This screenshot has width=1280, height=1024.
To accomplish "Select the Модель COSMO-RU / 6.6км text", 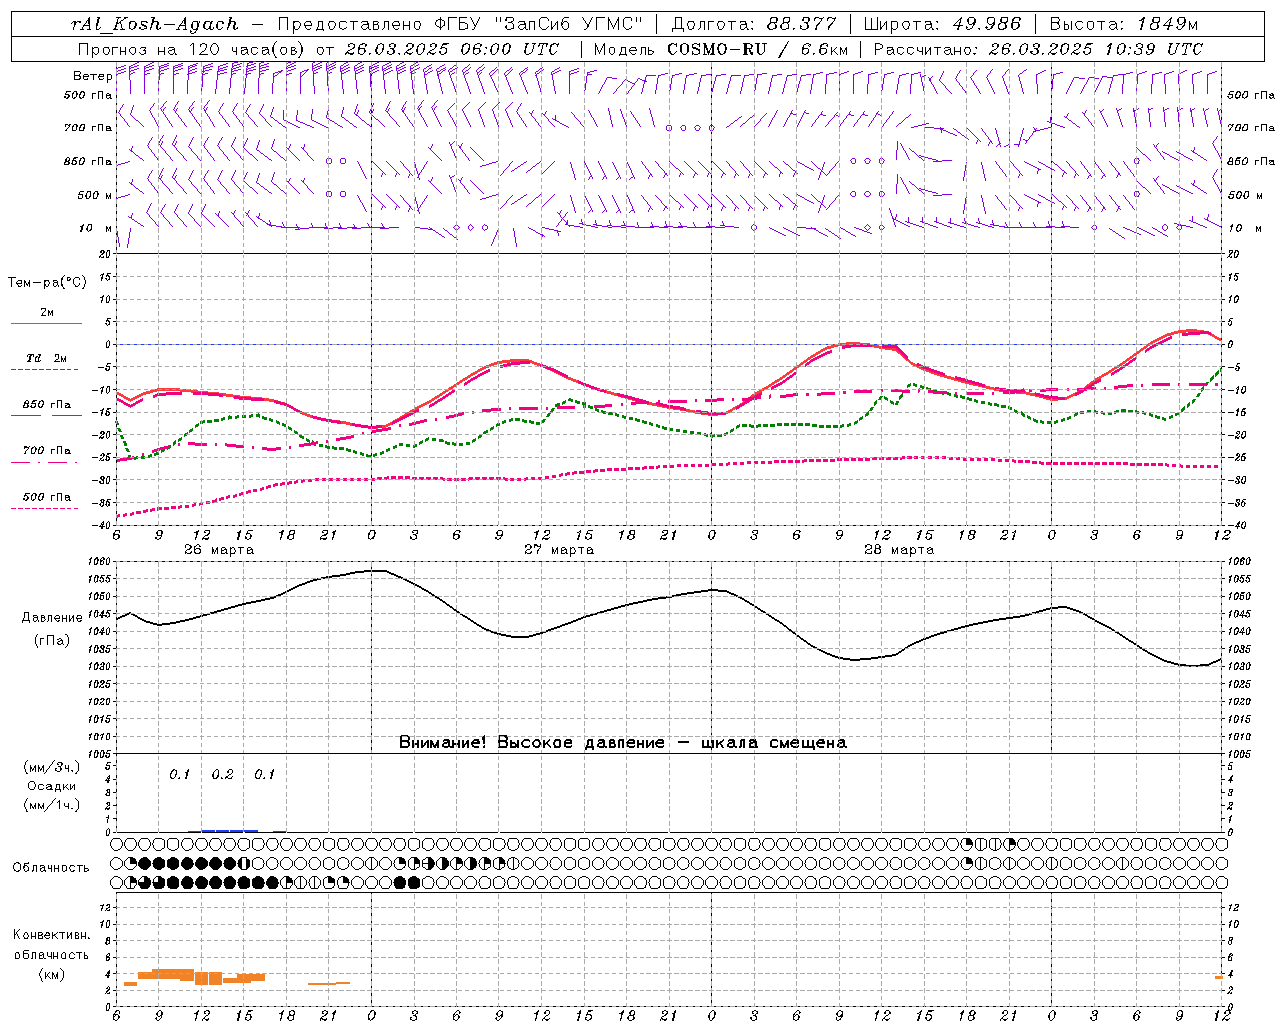I will tap(720, 49).
